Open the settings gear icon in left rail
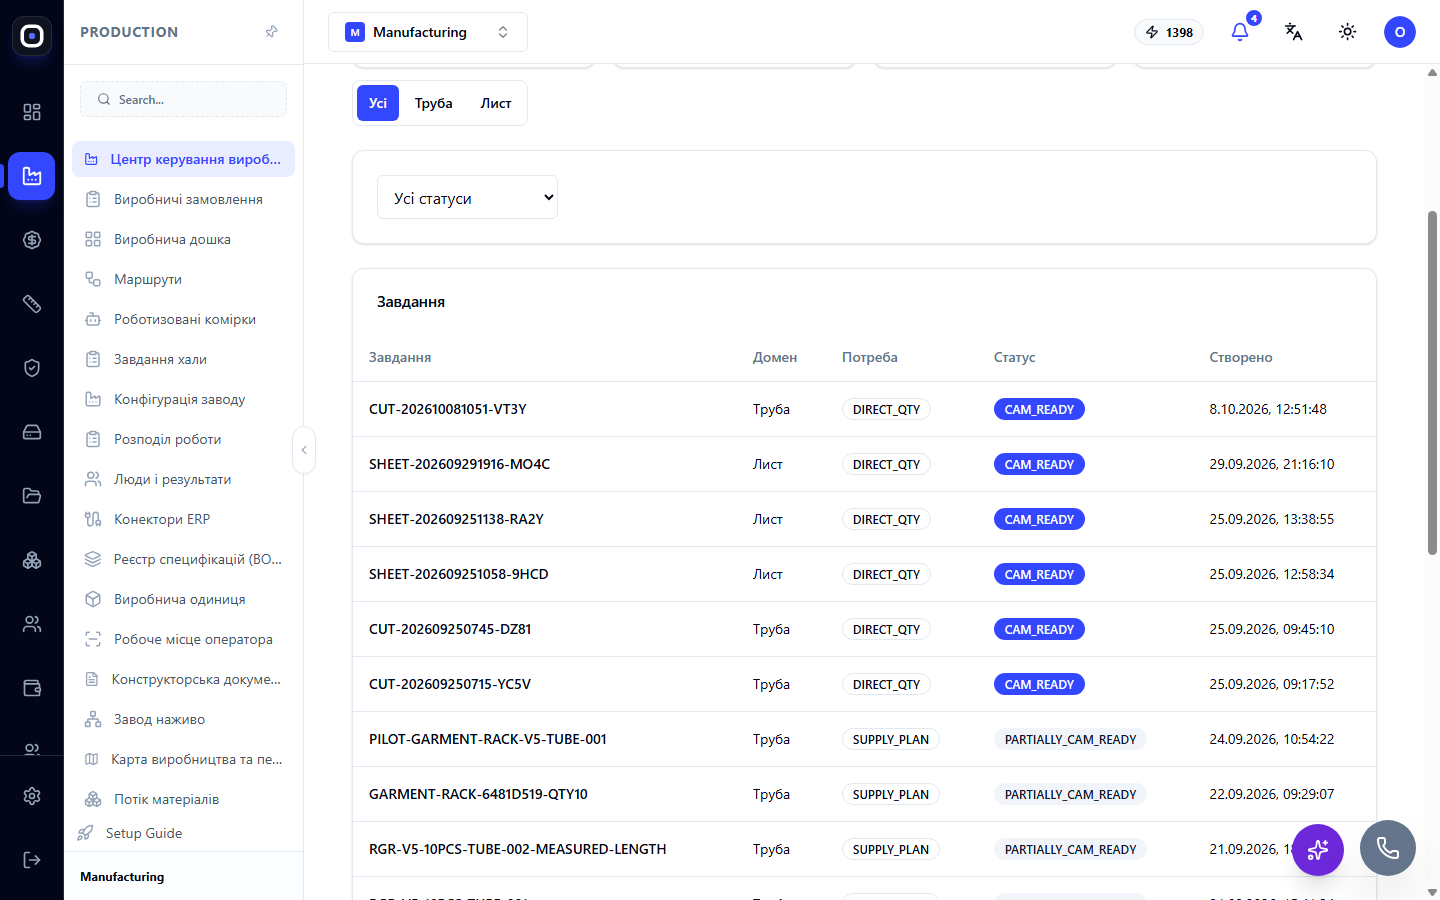 coord(32,796)
